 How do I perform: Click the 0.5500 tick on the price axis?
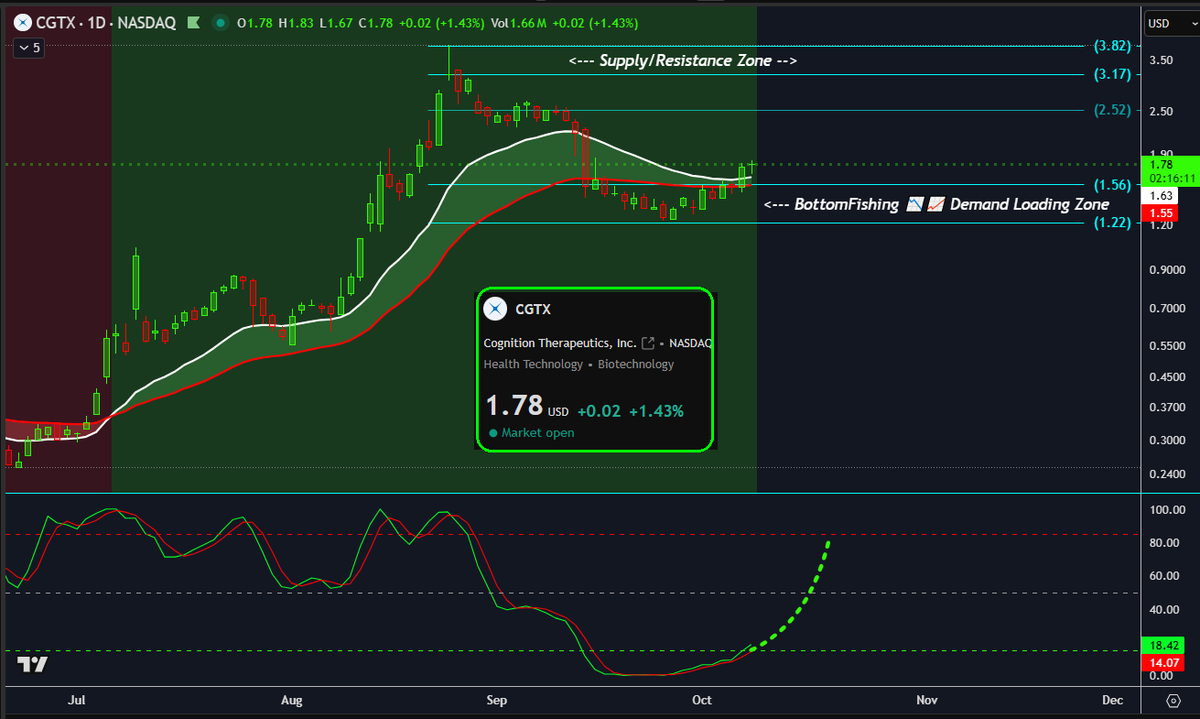click(x=1166, y=346)
